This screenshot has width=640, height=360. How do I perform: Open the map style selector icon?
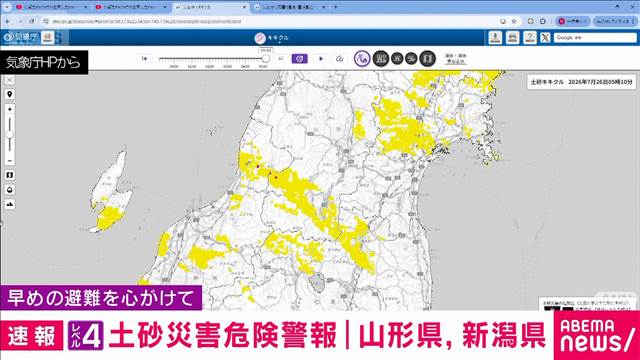[9, 175]
